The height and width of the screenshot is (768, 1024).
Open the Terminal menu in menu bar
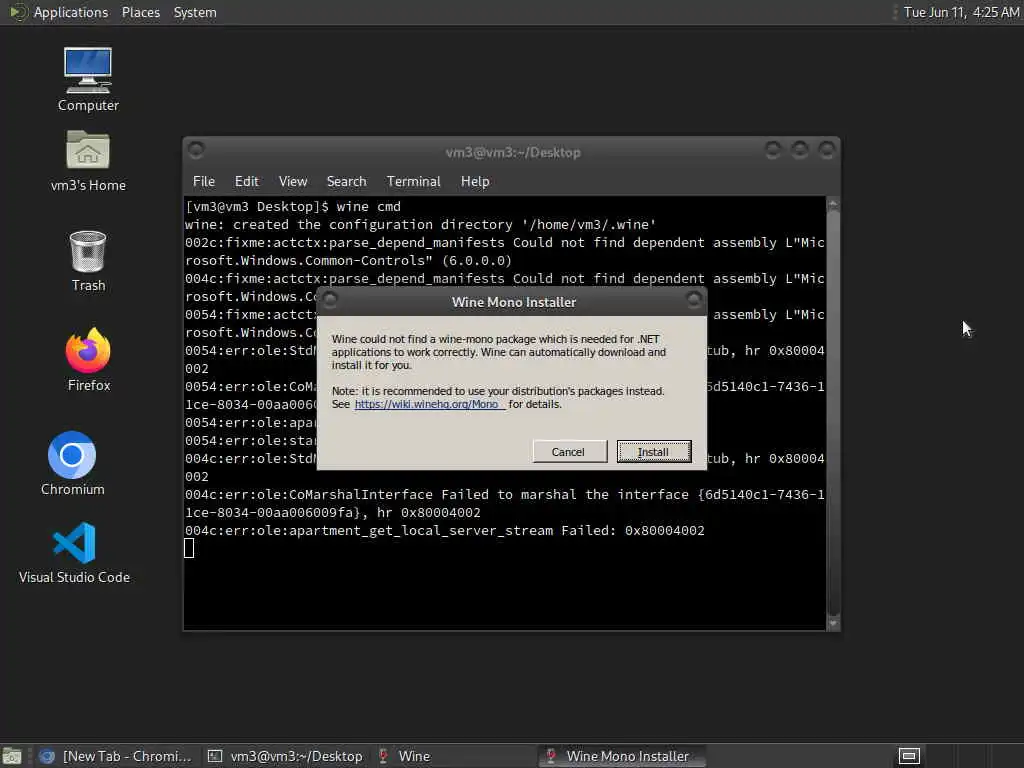tap(413, 182)
